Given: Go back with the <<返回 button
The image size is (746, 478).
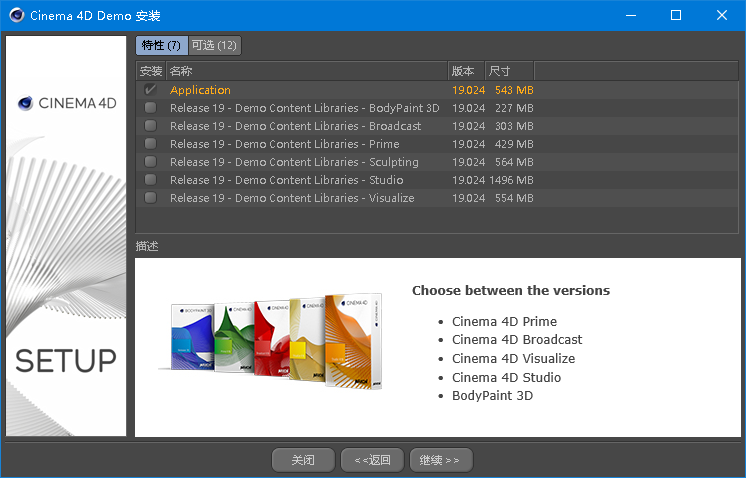Looking at the screenshot, I should click(x=373, y=460).
